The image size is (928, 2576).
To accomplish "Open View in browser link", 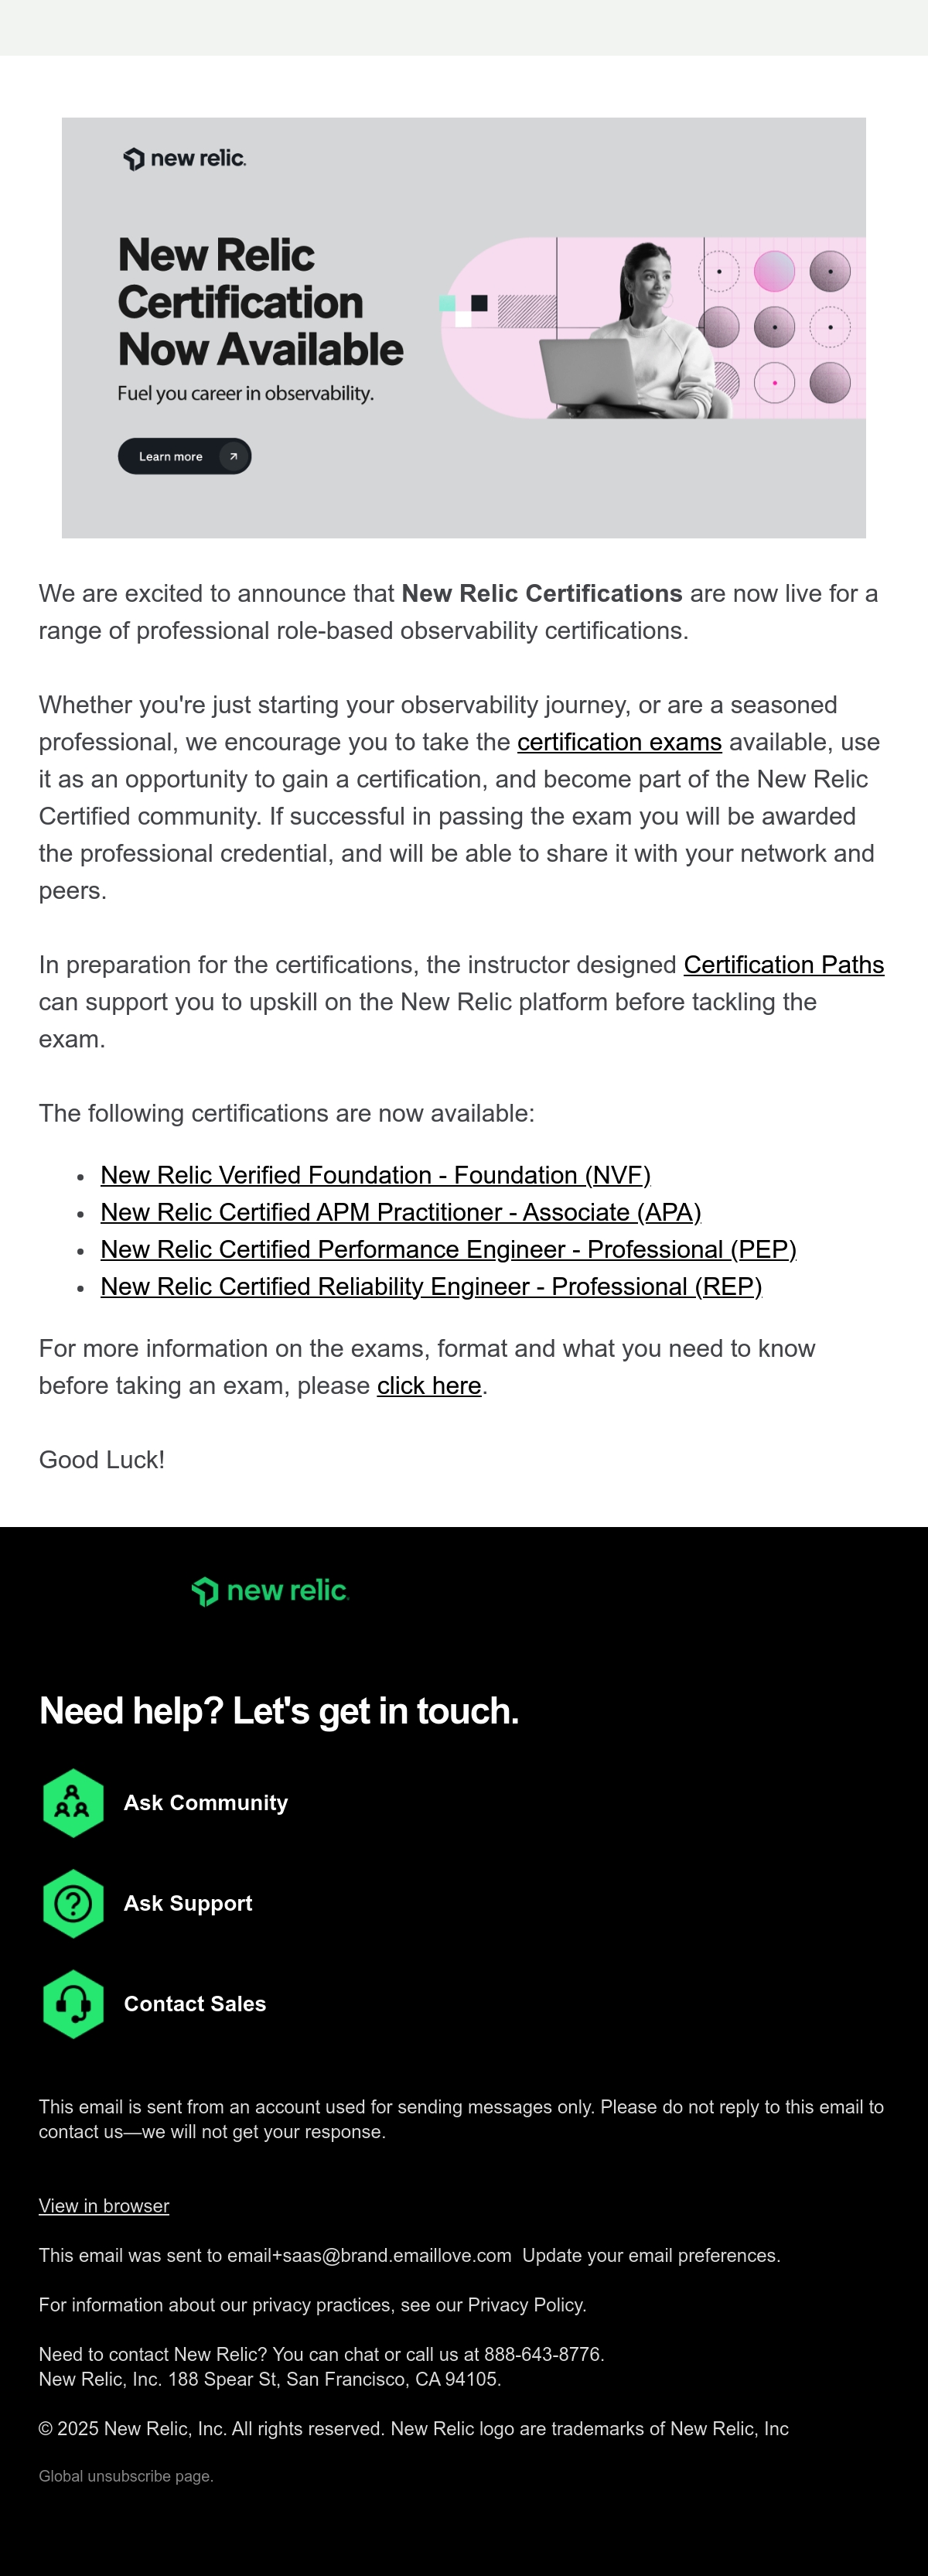I will pyautogui.click(x=104, y=2206).
